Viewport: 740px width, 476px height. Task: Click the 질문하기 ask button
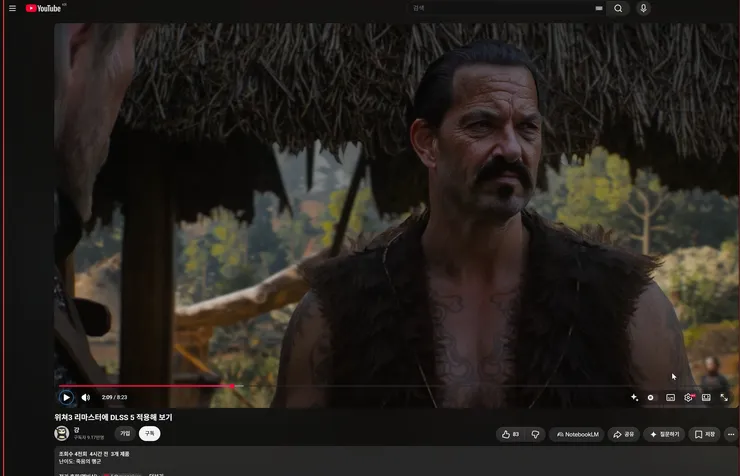(664, 434)
